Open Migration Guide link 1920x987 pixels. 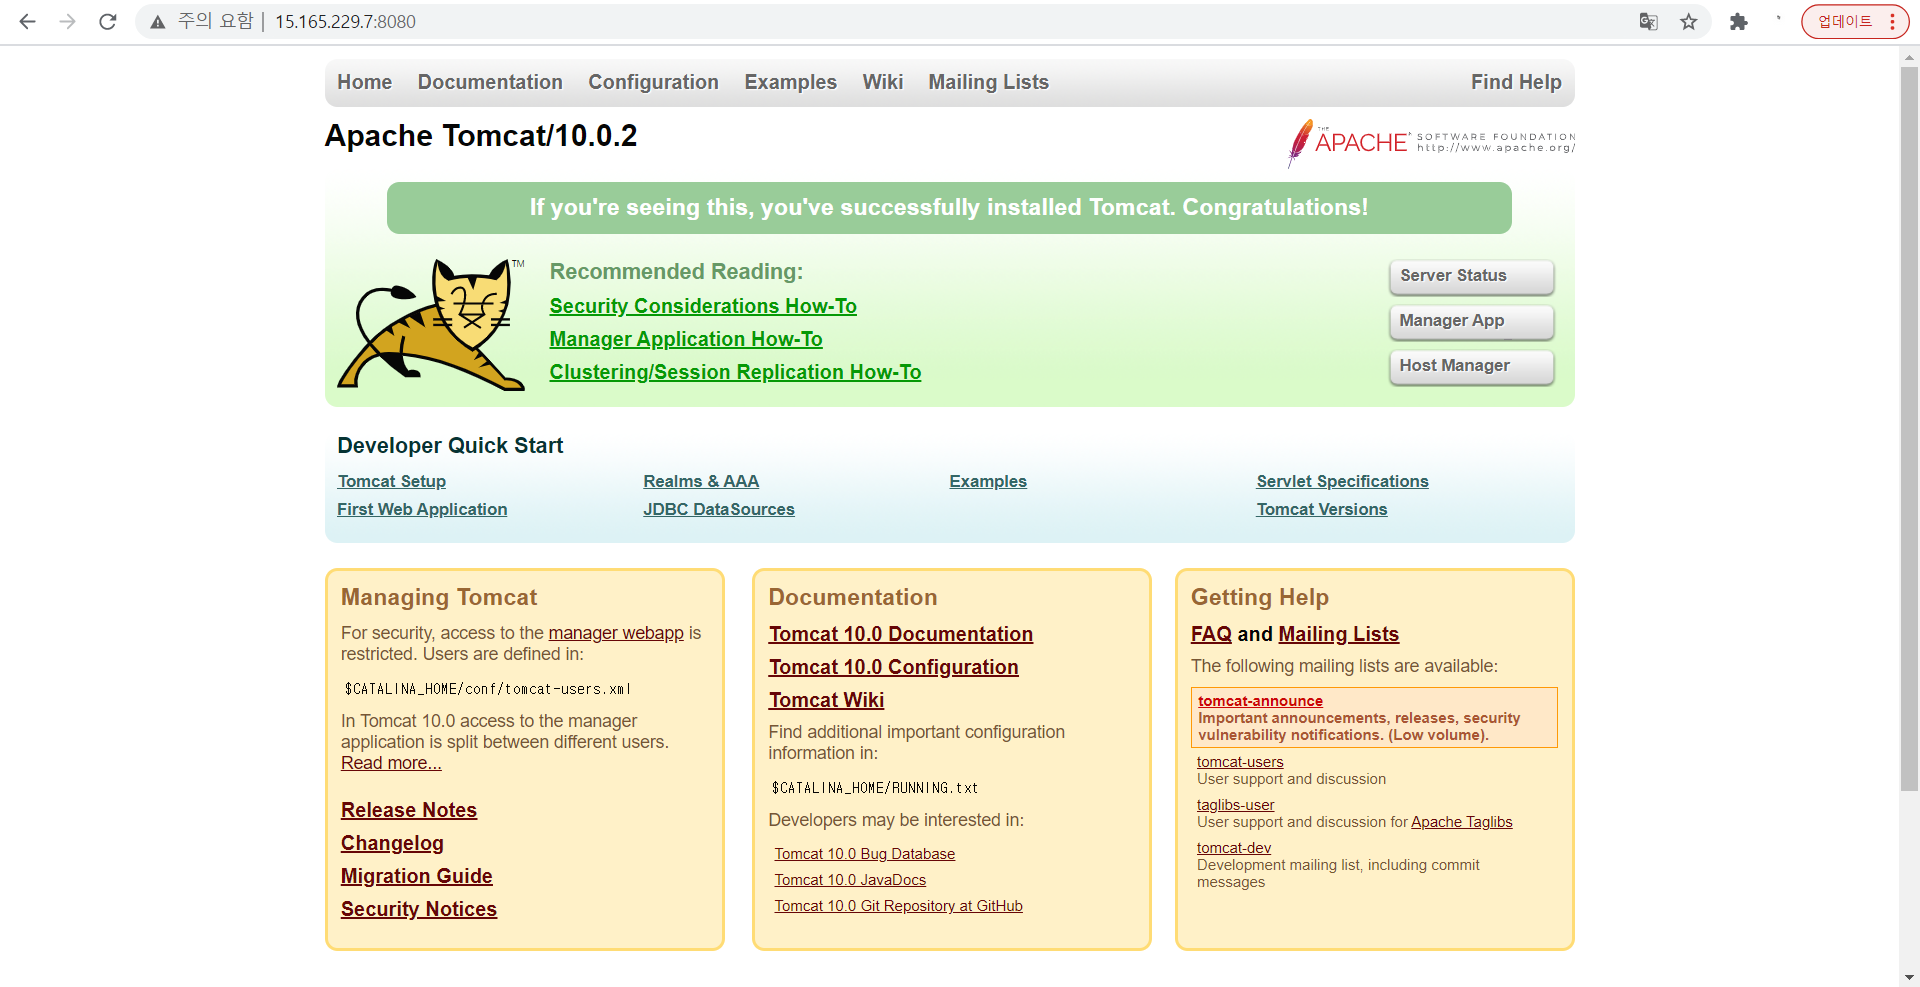pos(417,876)
